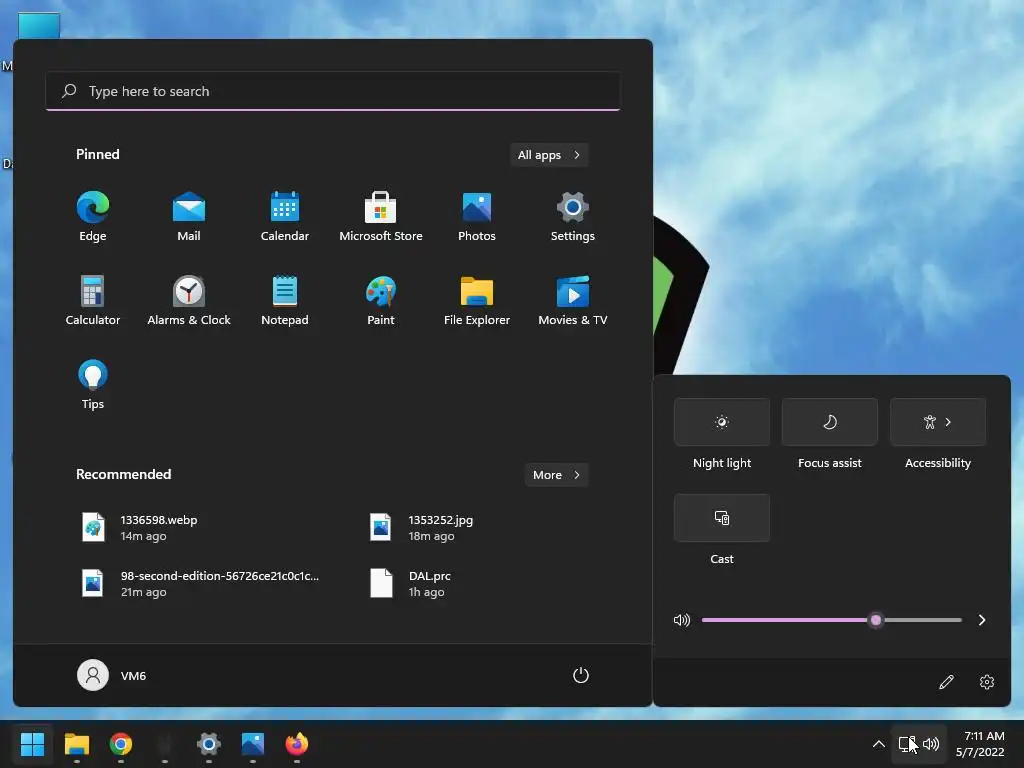Click the Type here to search box
This screenshot has width=1024, height=768.
[x=333, y=91]
